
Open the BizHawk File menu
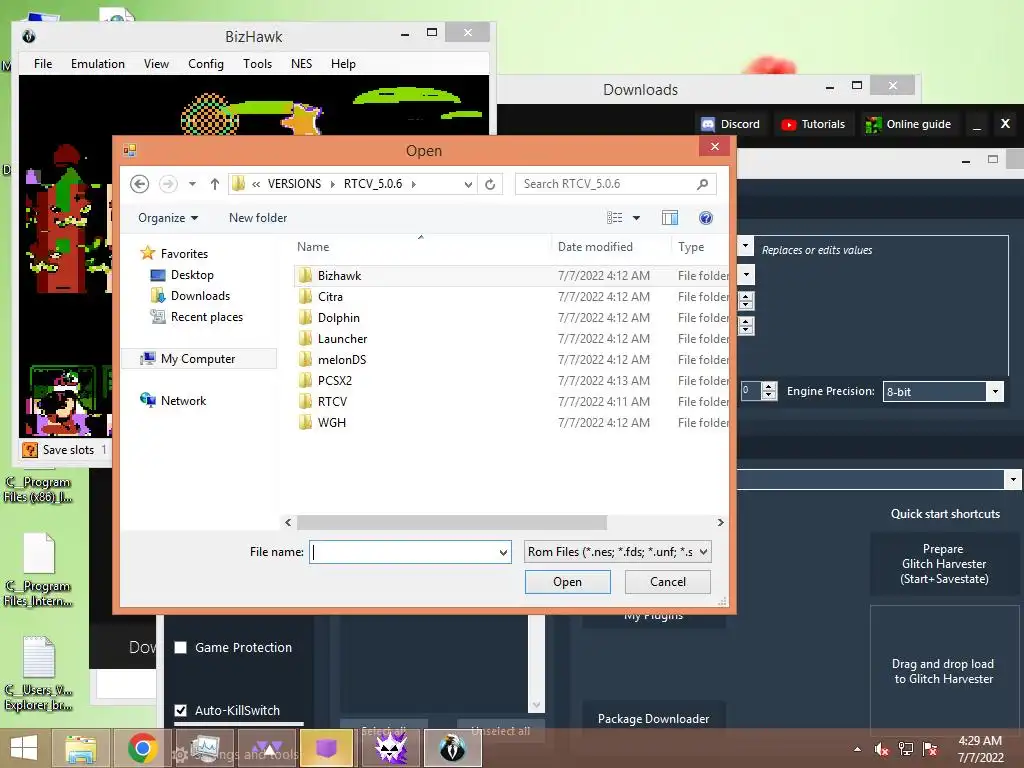(43, 63)
